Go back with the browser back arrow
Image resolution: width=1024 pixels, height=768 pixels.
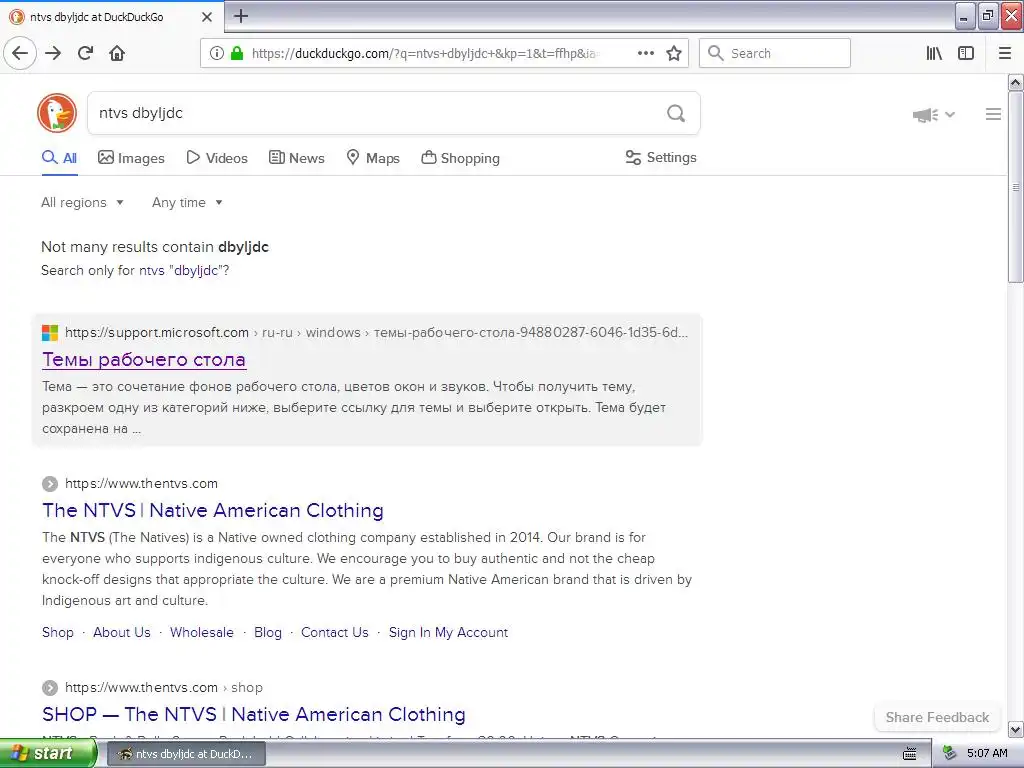click(20, 53)
